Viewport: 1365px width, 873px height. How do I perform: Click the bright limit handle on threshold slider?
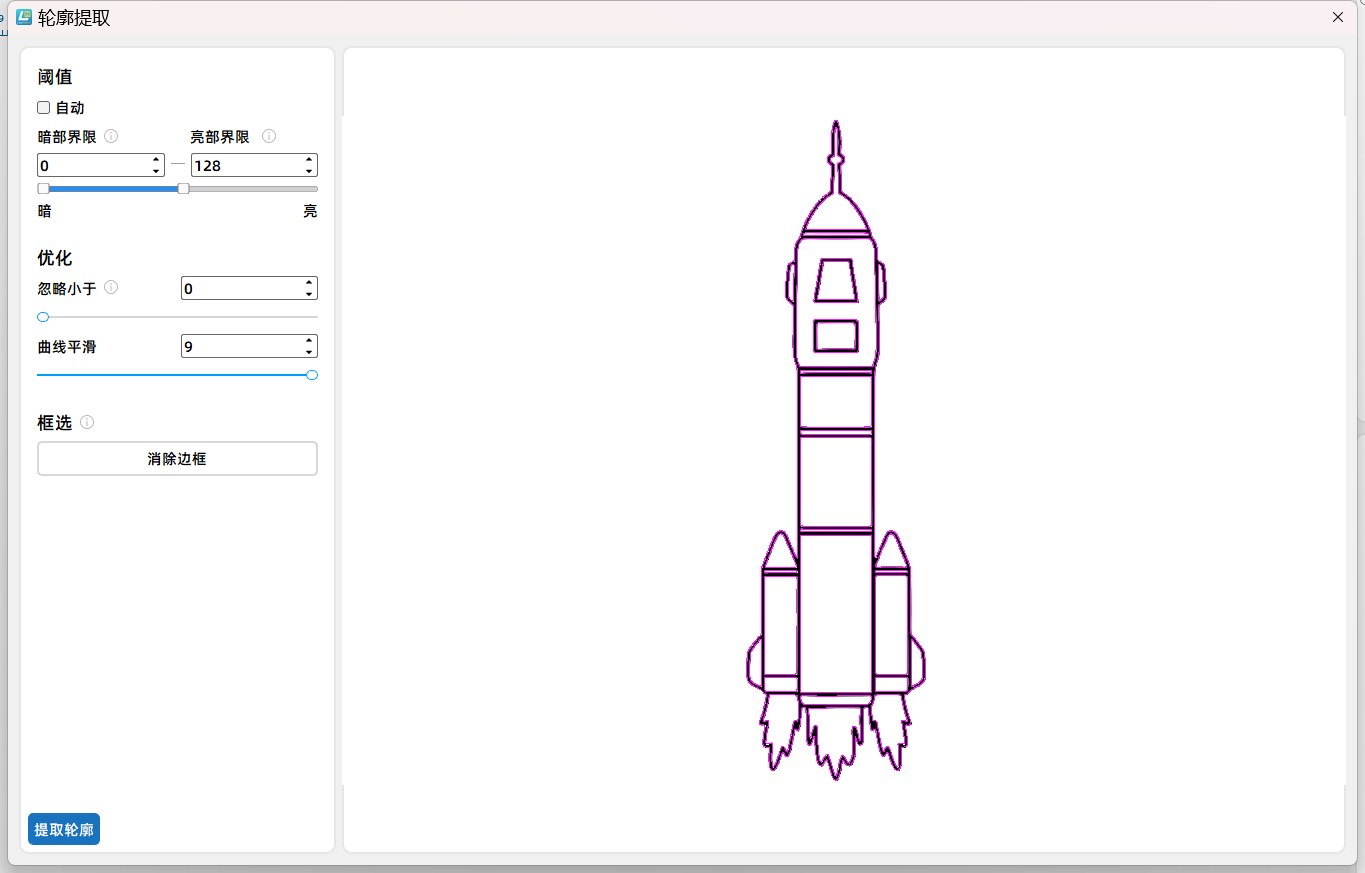tap(183, 188)
